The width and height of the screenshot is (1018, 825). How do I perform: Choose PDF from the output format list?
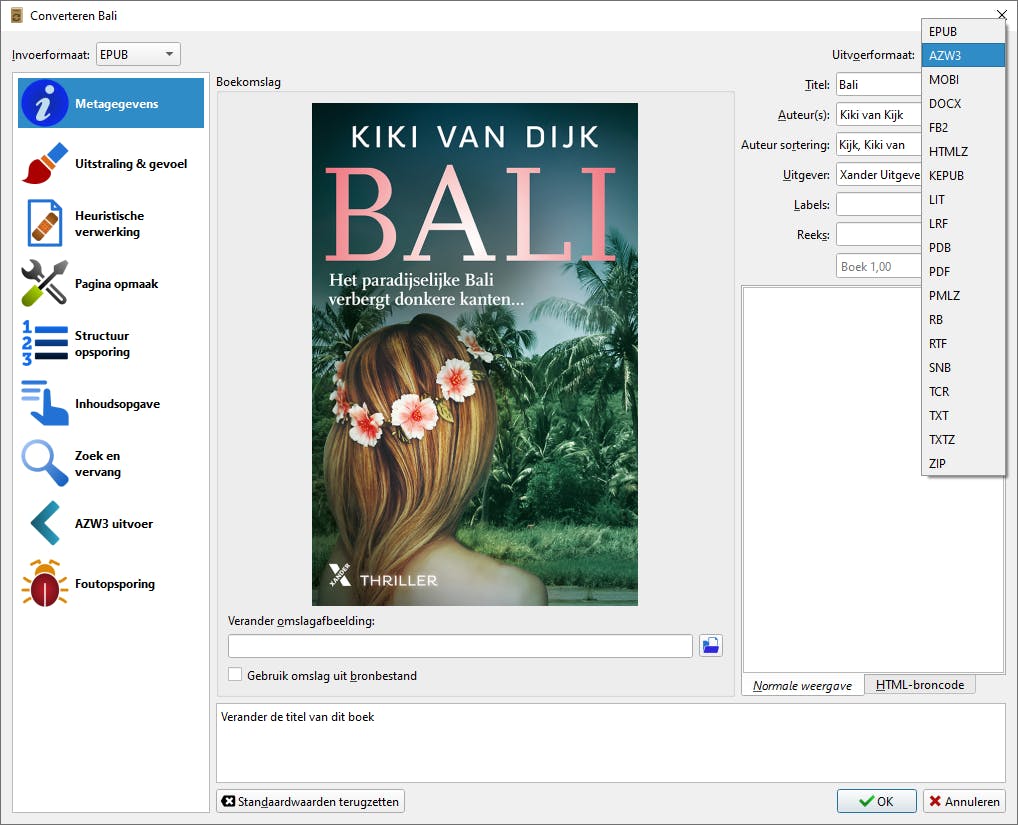pos(939,272)
